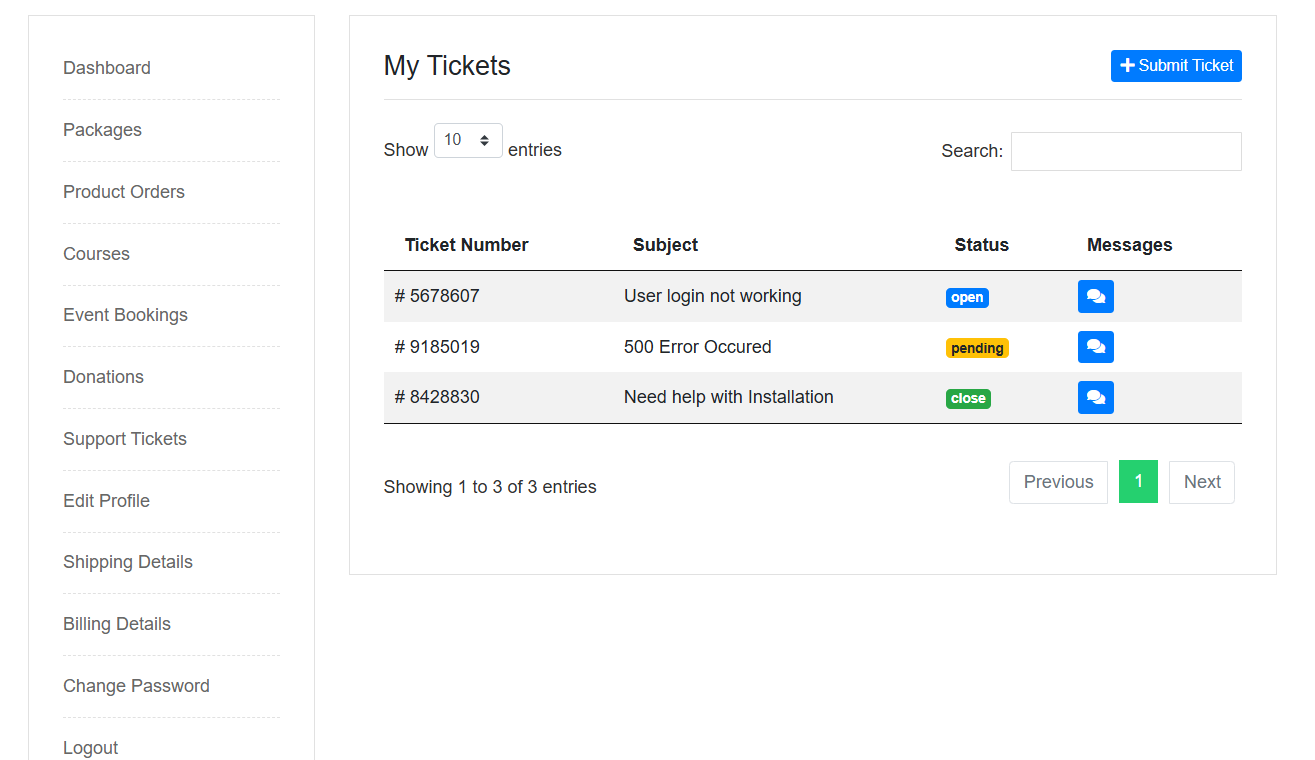Sort the table by Status column

click(981, 244)
